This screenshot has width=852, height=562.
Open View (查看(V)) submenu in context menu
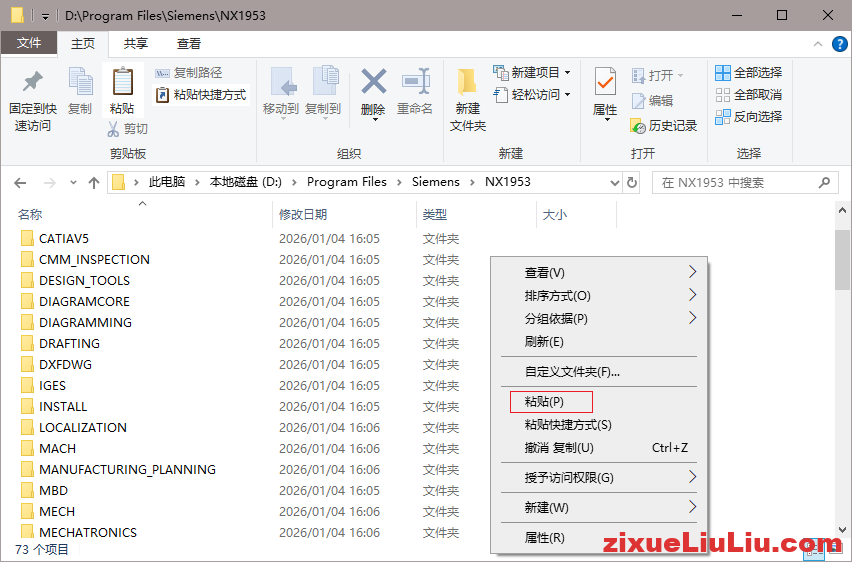click(x=599, y=273)
